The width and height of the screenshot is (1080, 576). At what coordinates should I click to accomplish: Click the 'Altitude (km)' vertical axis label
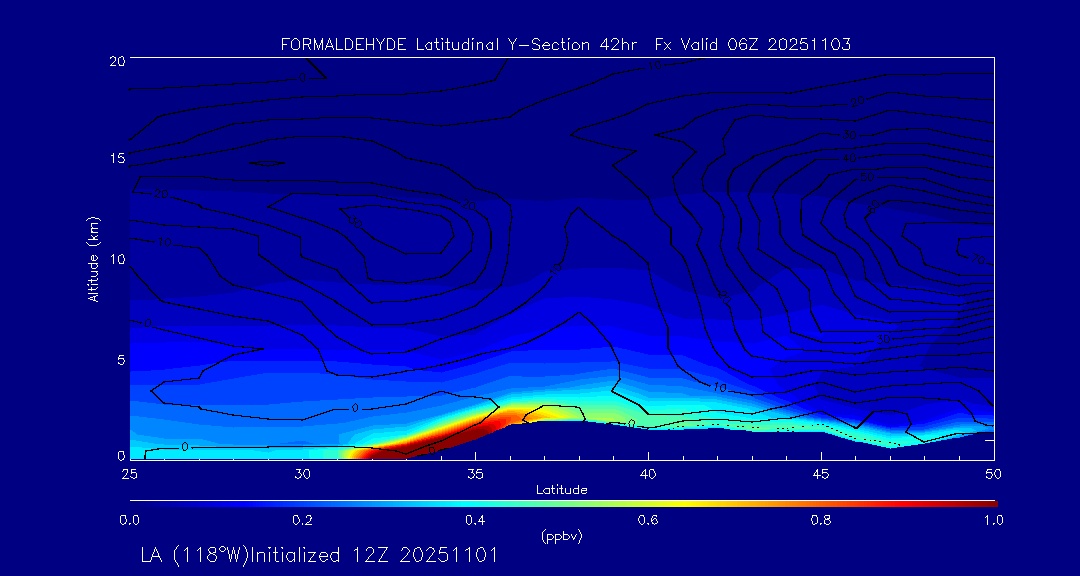click(94, 258)
